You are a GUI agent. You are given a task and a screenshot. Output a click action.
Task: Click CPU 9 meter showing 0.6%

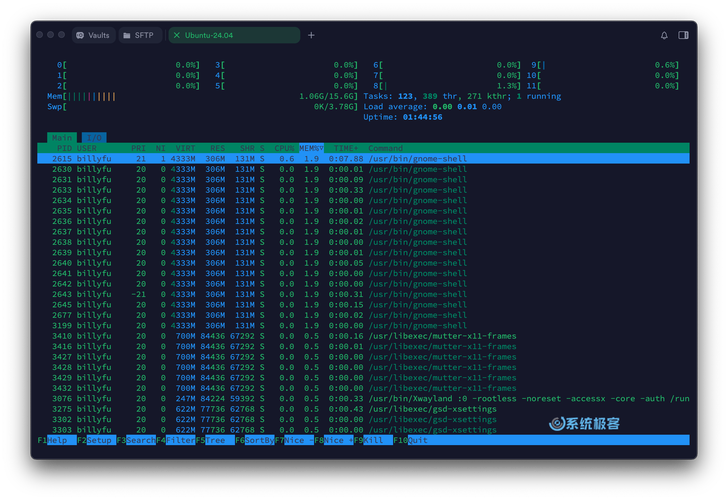click(605, 65)
